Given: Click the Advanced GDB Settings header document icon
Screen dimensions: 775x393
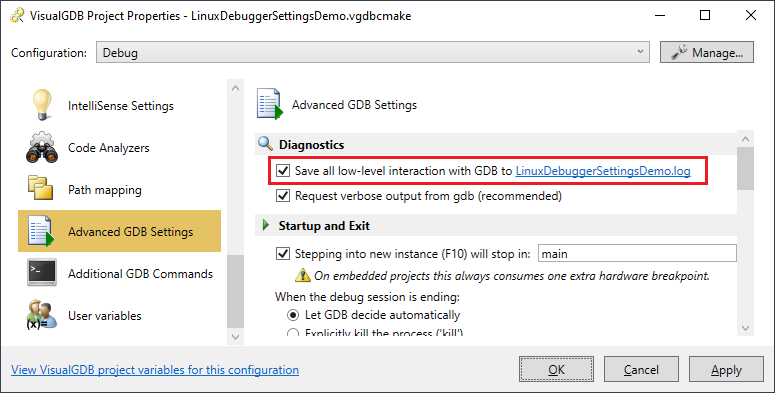Looking at the screenshot, I should click(x=270, y=104).
